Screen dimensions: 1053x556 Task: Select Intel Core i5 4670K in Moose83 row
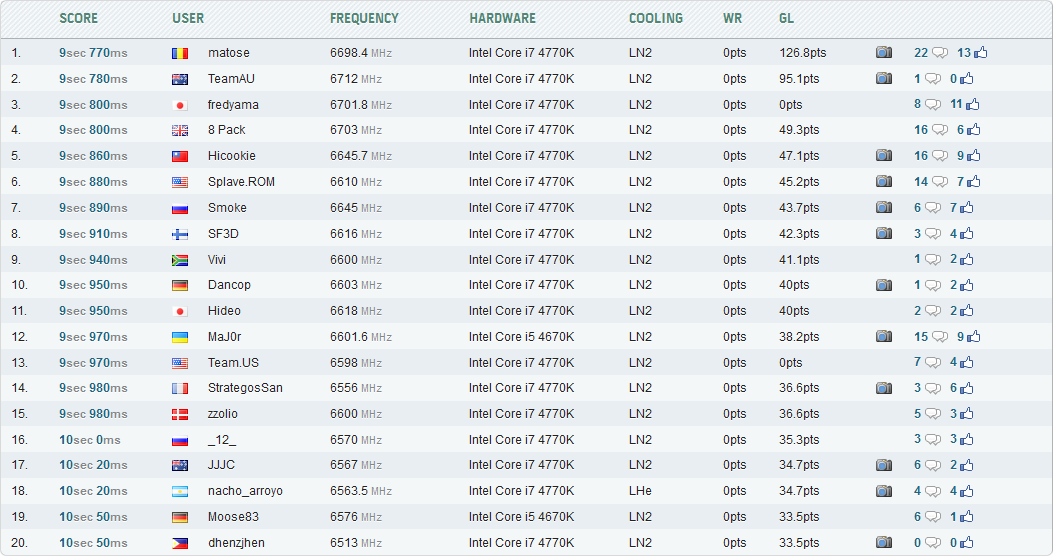pyautogui.click(x=521, y=516)
